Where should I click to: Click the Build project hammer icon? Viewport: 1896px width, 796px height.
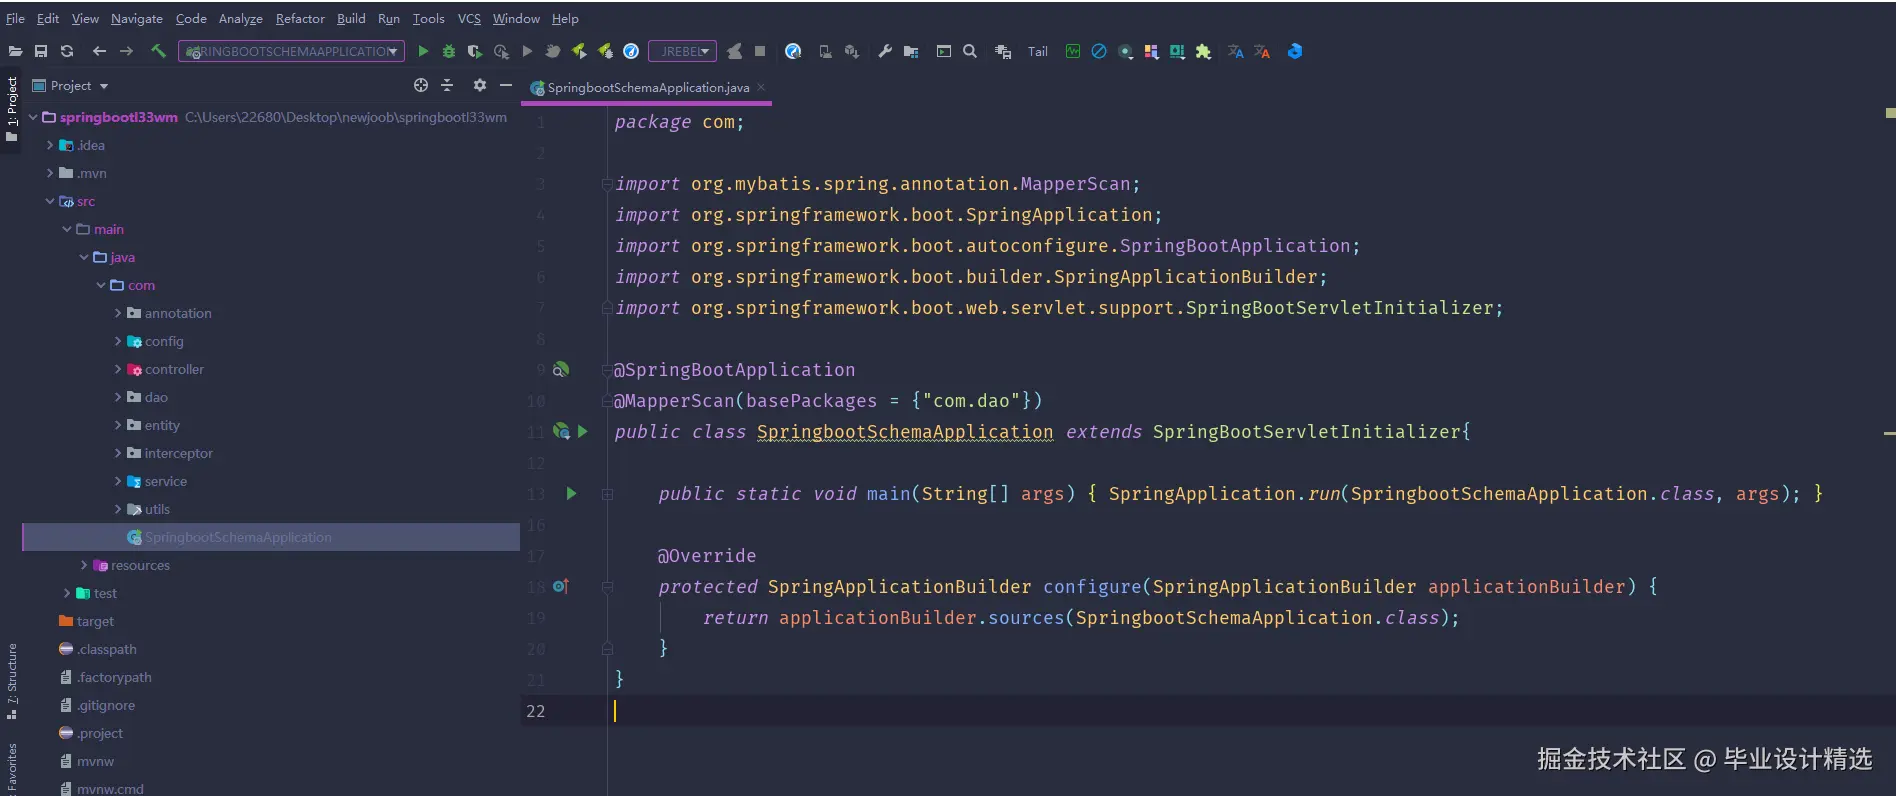tap(158, 51)
